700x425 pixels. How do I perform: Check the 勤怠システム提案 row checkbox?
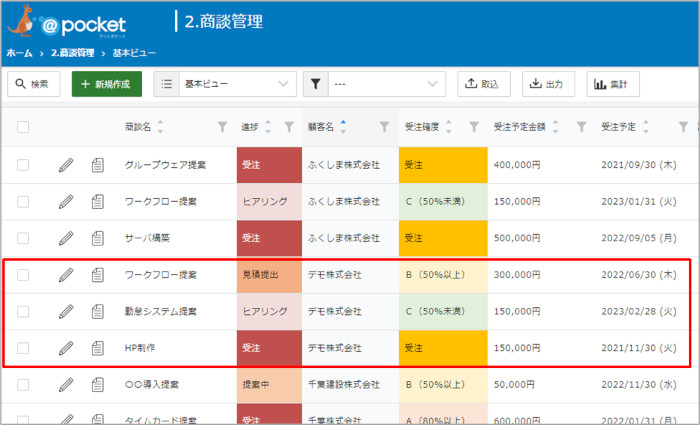coord(23,312)
